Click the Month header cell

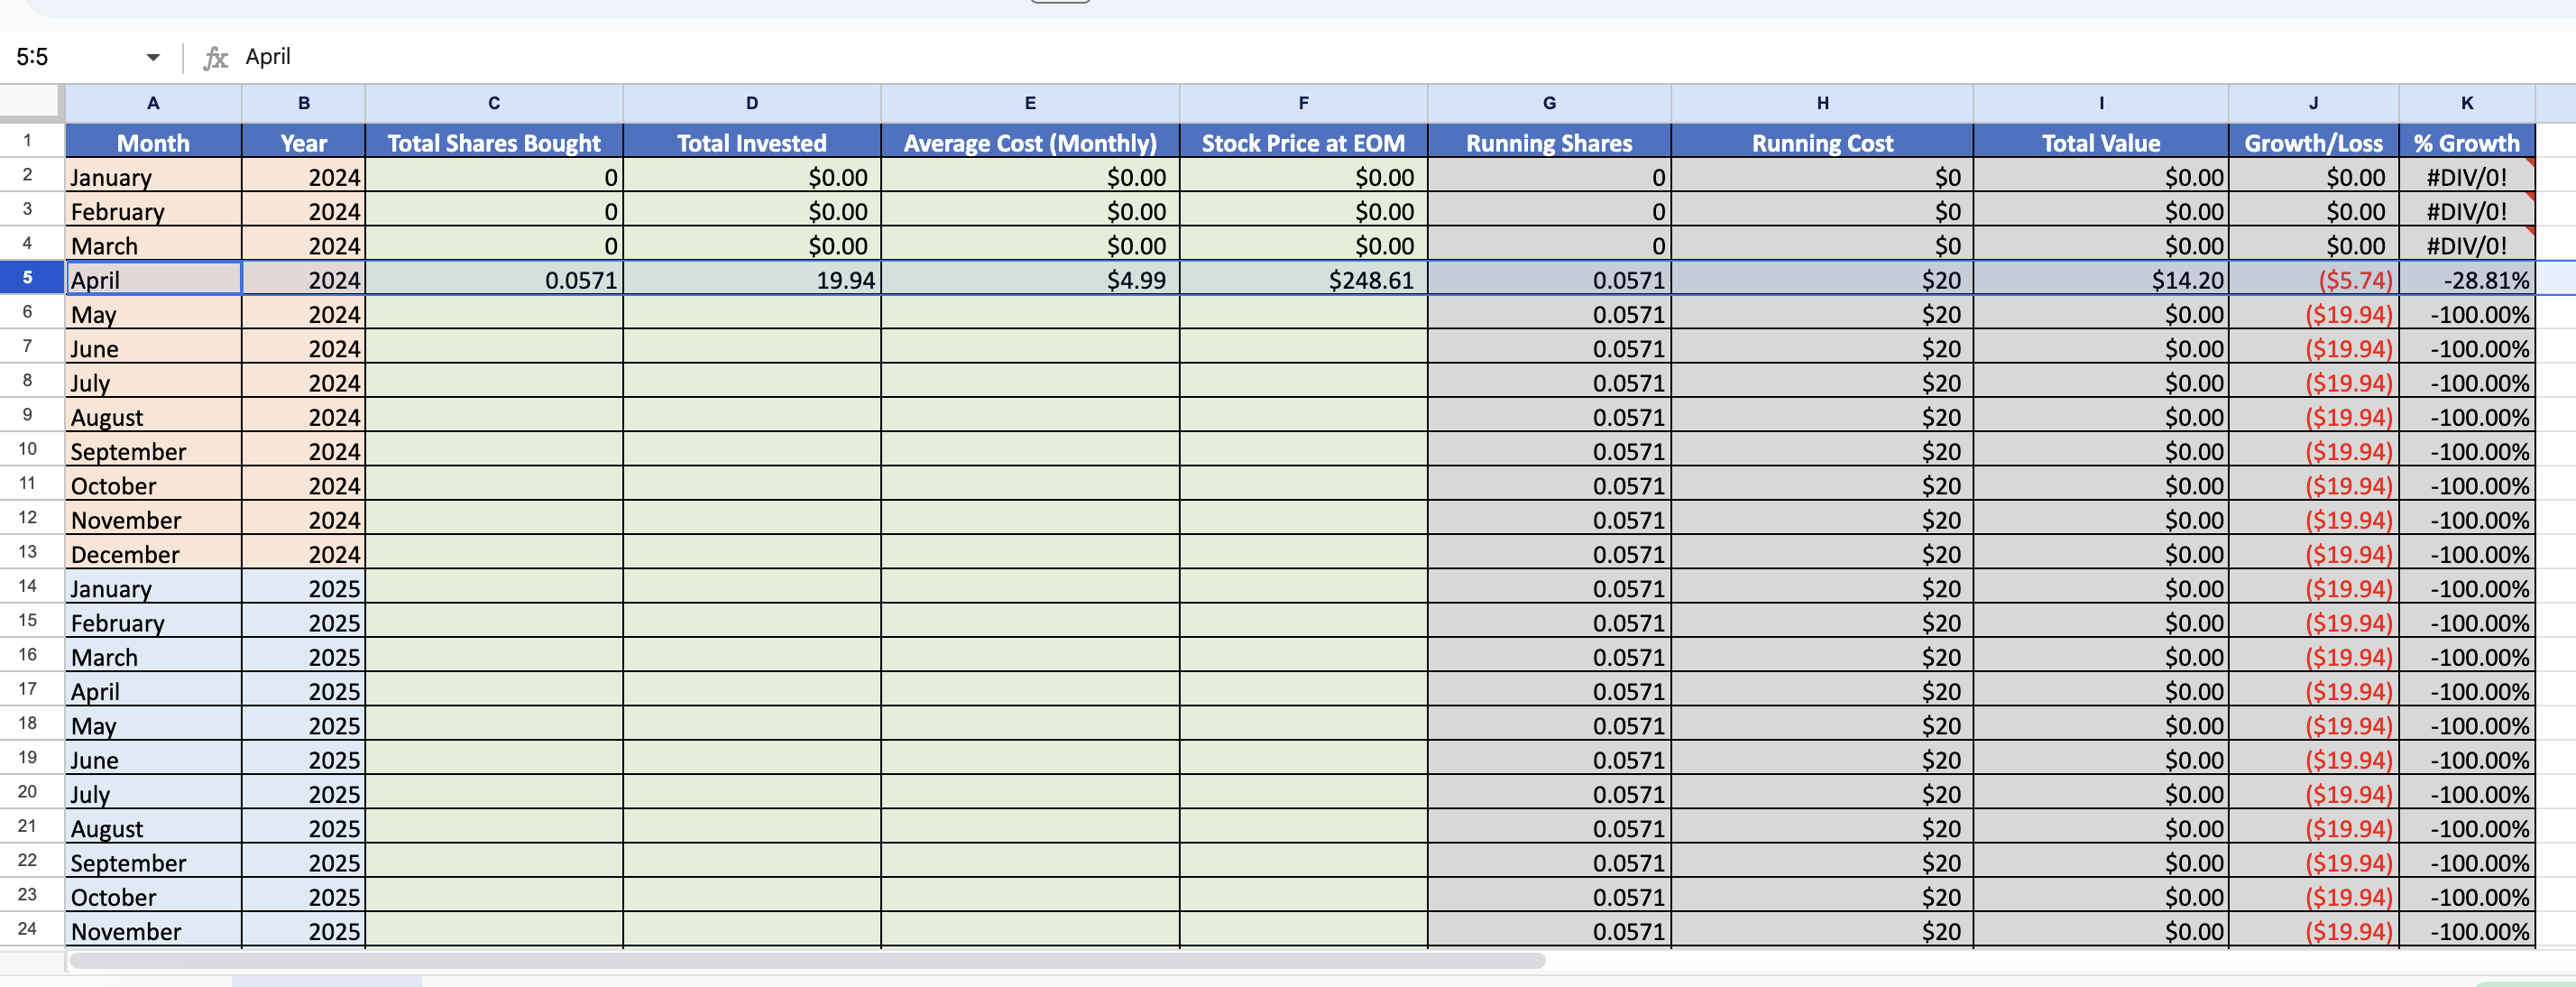pos(153,143)
